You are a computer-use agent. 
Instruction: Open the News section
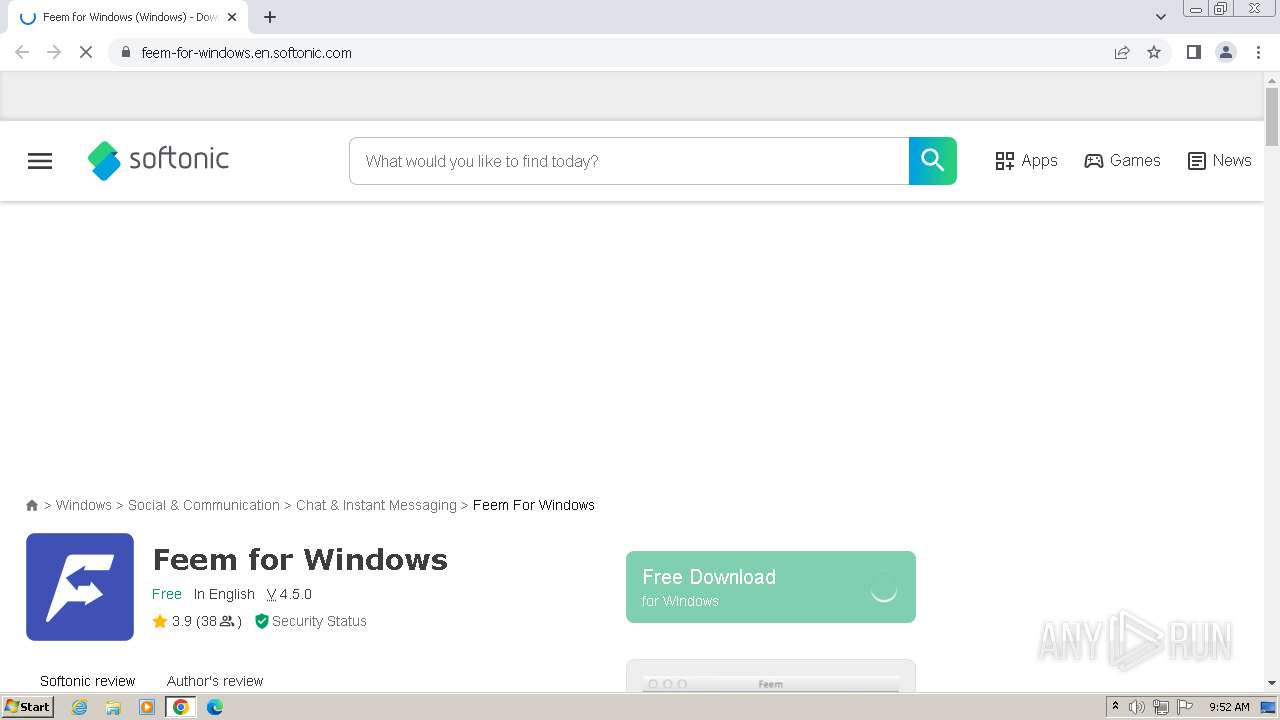click(x=1219, y=161)
